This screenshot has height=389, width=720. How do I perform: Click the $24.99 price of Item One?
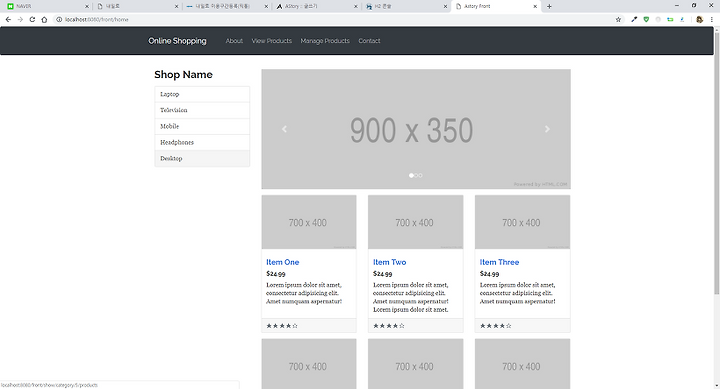tap(276, 274)
